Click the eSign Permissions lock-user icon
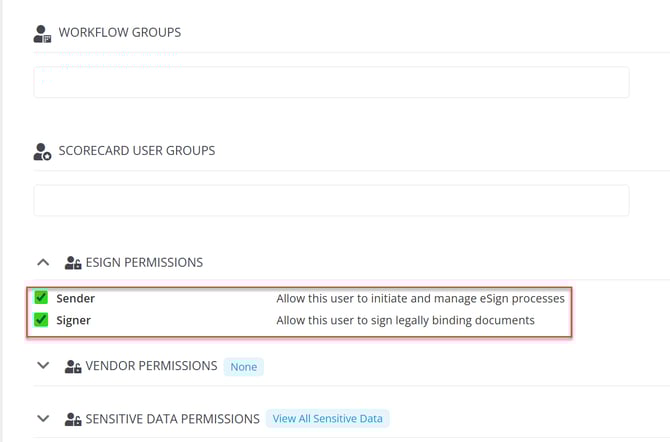Screen dimensions: 670x442 [x=73, y=263]
